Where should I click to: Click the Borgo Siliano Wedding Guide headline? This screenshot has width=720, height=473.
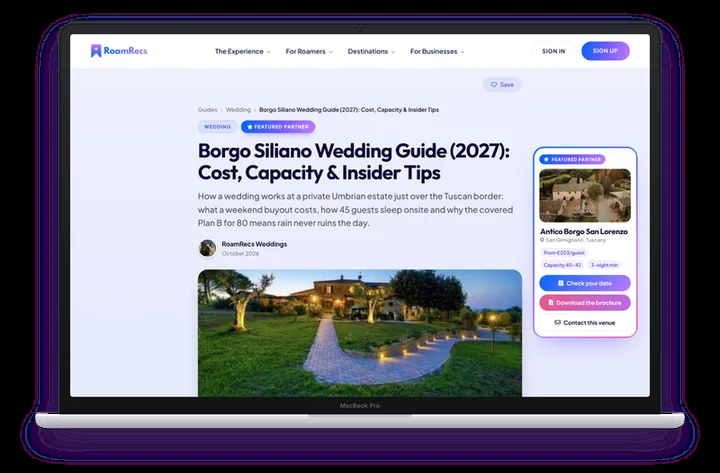point(354,162)
